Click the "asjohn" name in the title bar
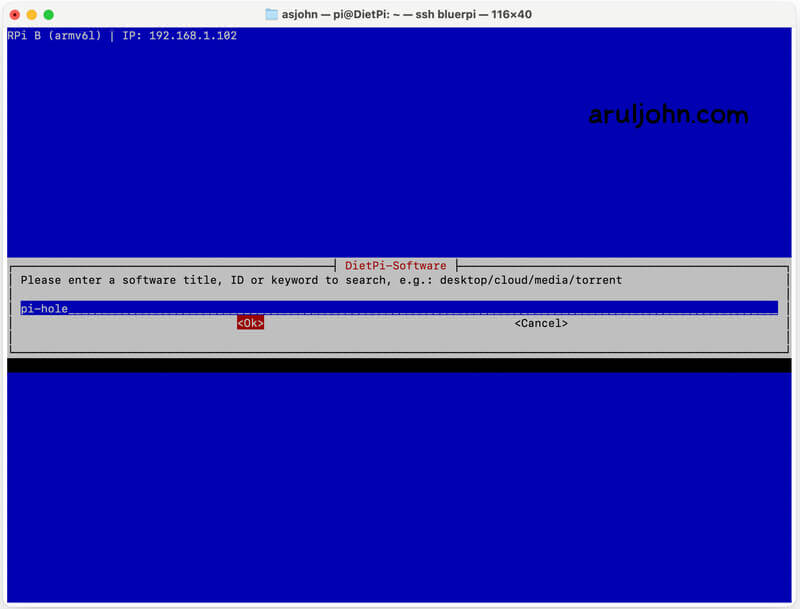 tap(300, 15)
